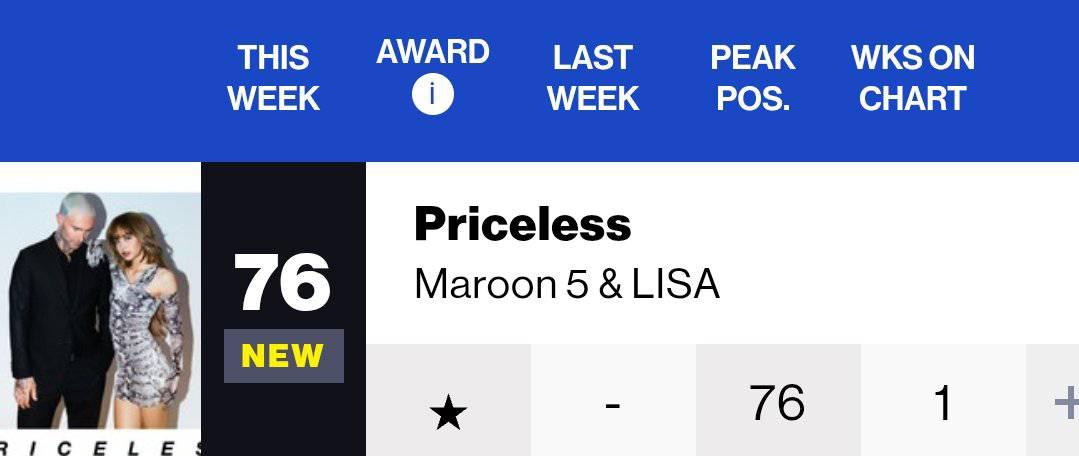The image size is (1079, 456).
Task: Click the last week dash value cell
Action: (x=613, y=400)
